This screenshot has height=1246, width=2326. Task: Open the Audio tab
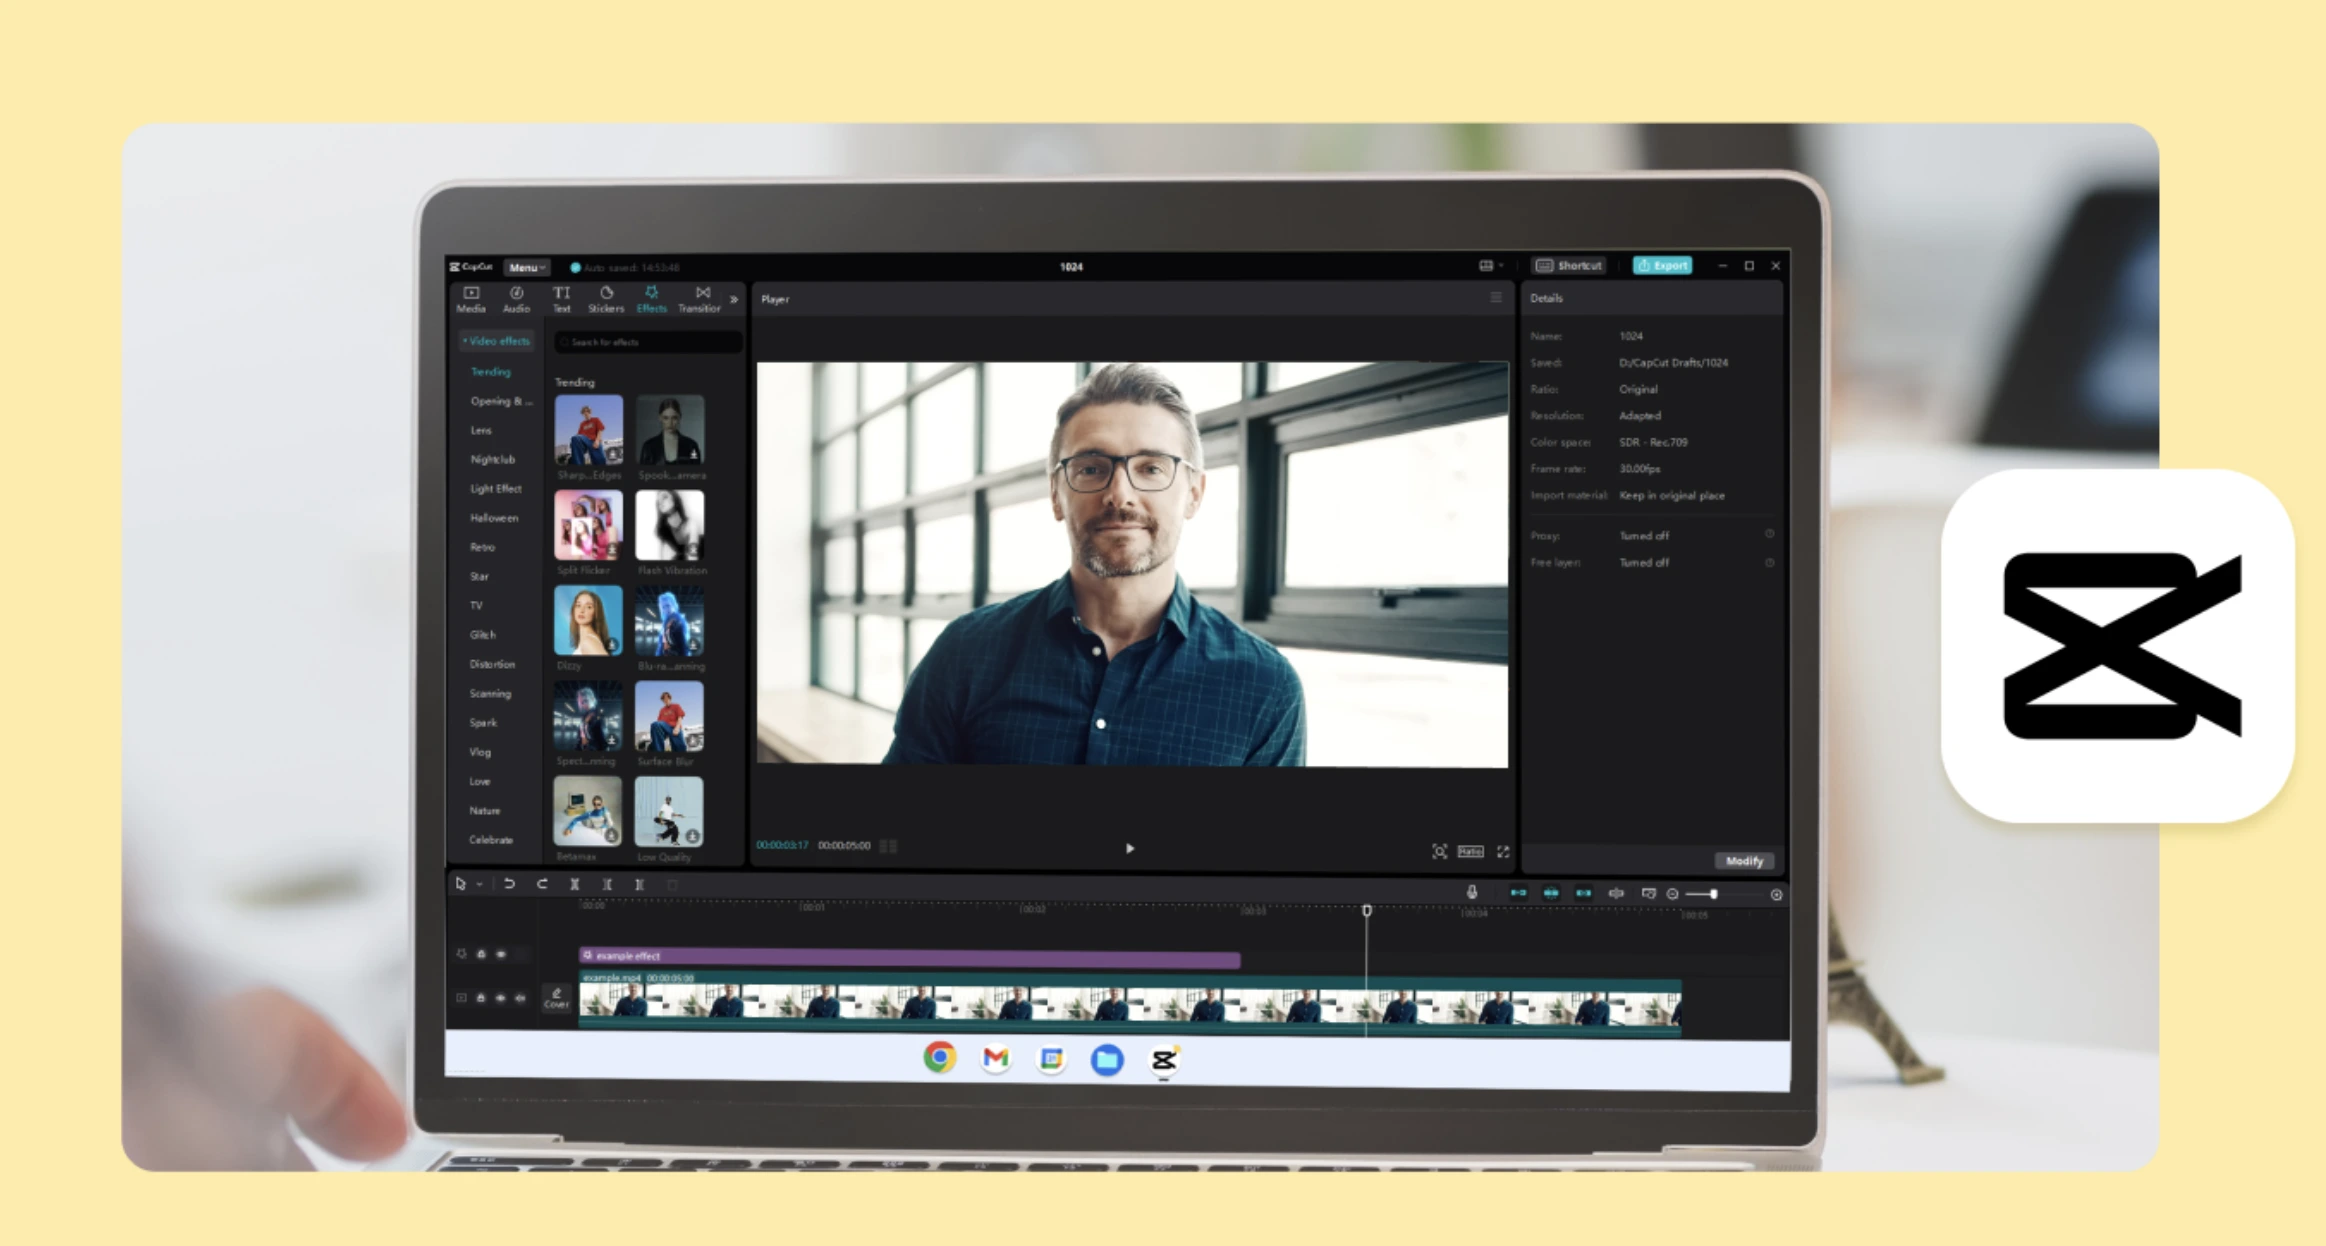516,299
